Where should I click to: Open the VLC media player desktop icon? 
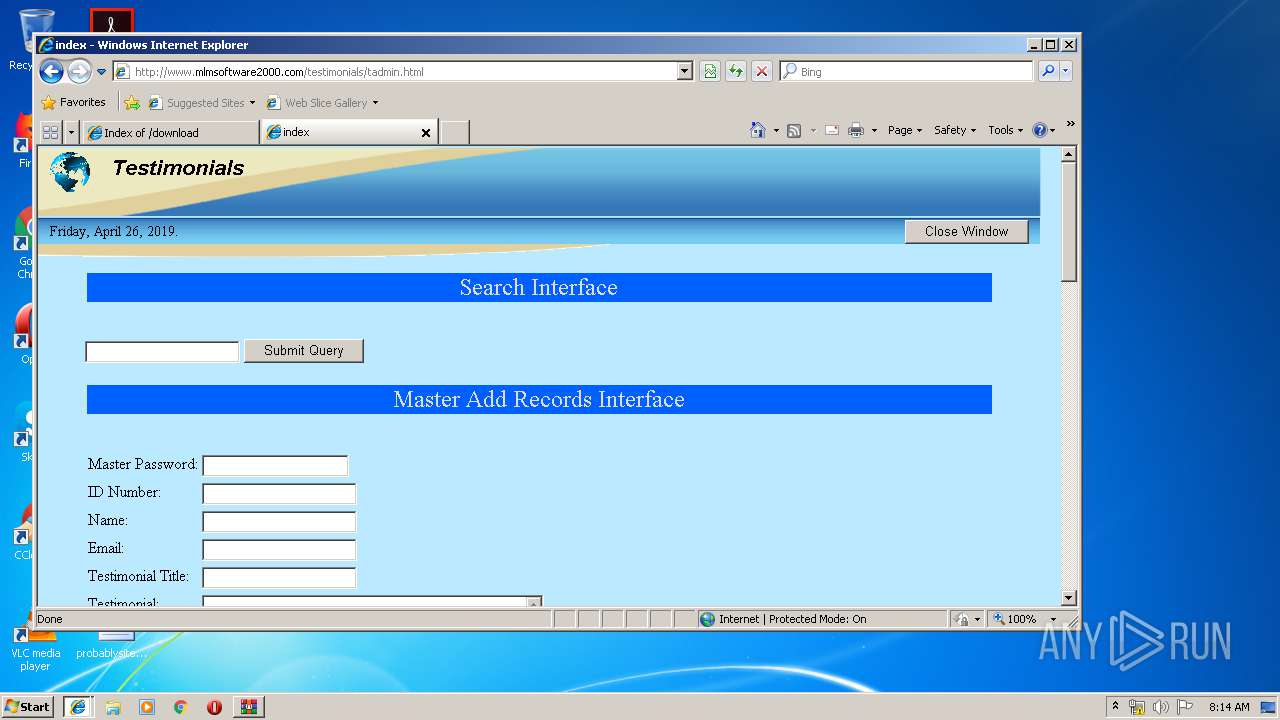pyautogui.click(x=35, y=648)
